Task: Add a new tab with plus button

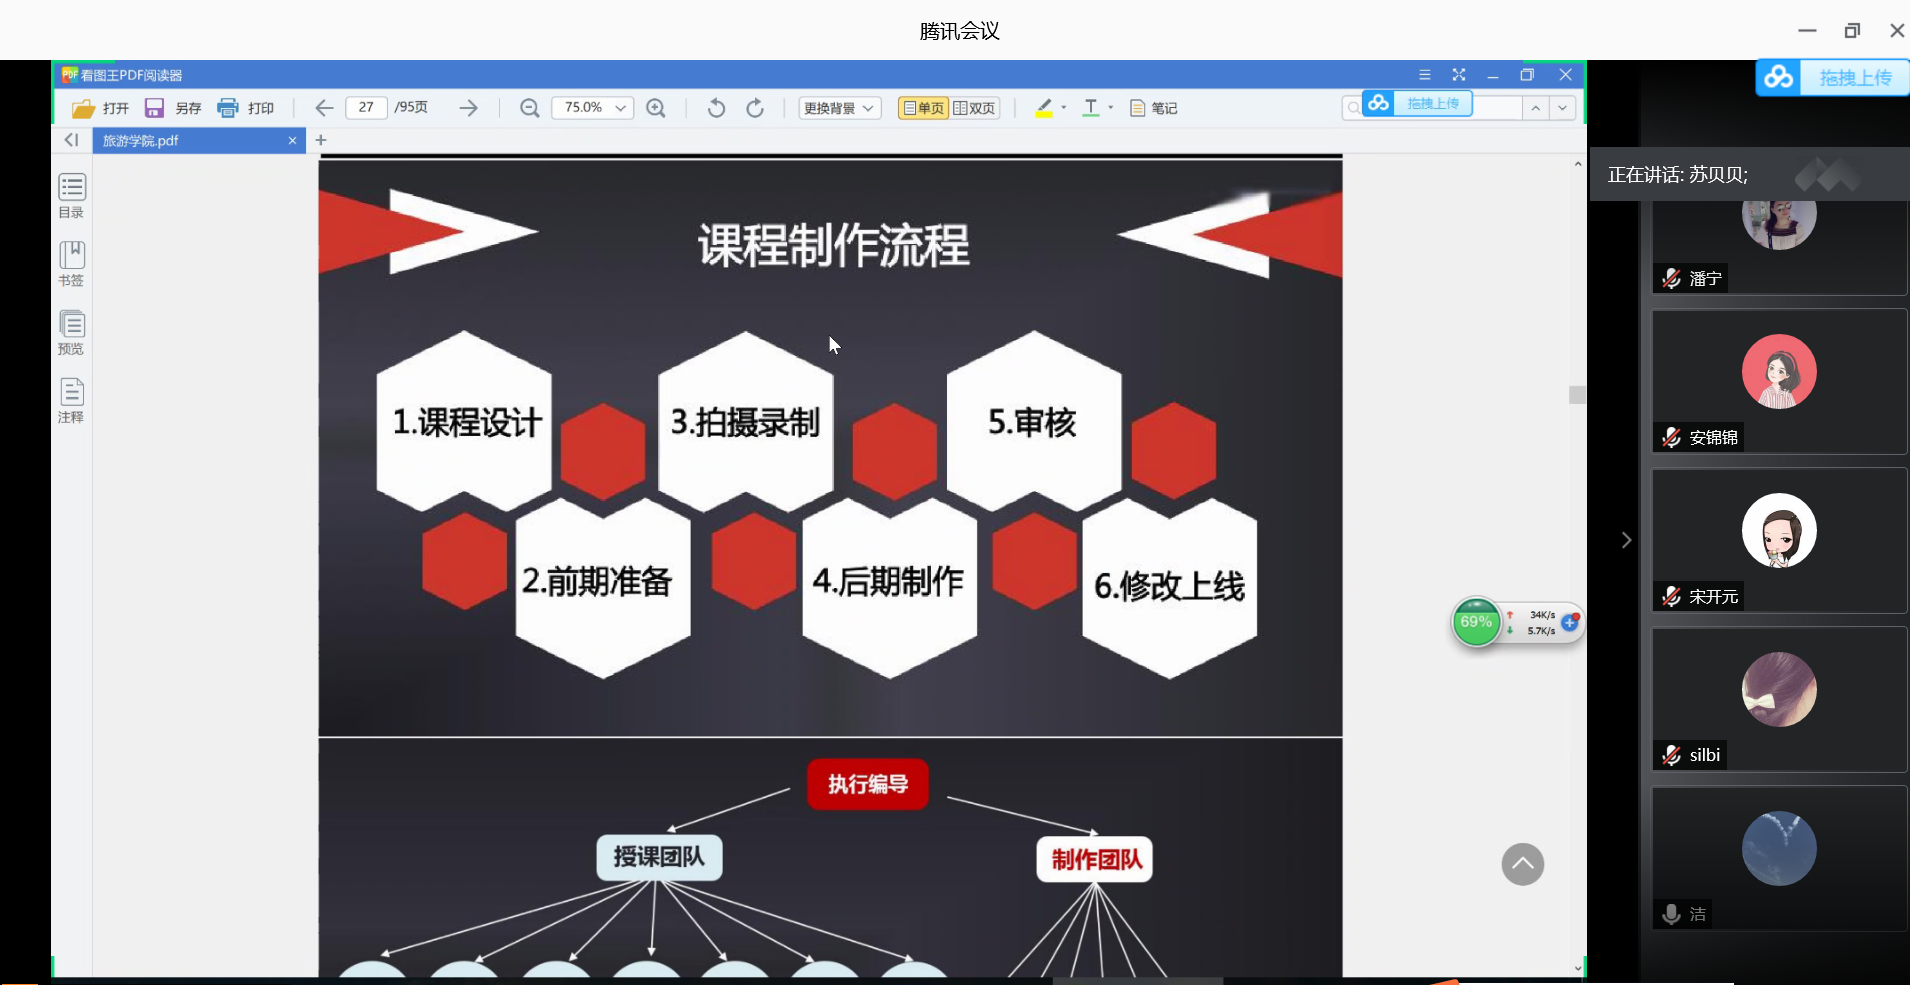Action: [x=321, y=140]
